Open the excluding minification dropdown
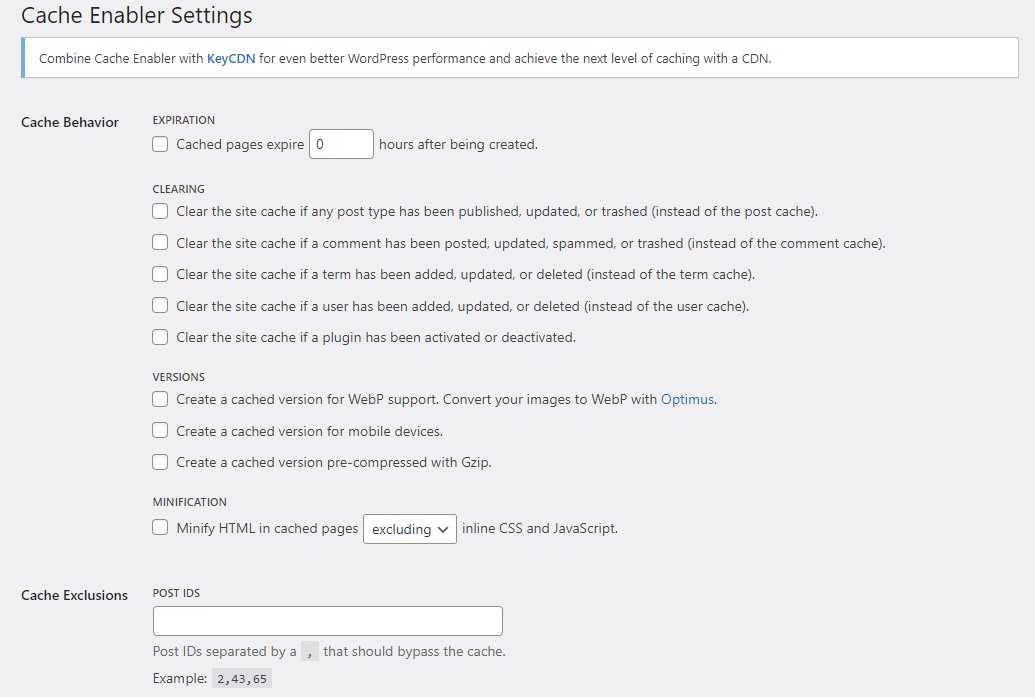Viewport: 1035px width, 697px height. [410, 529]
